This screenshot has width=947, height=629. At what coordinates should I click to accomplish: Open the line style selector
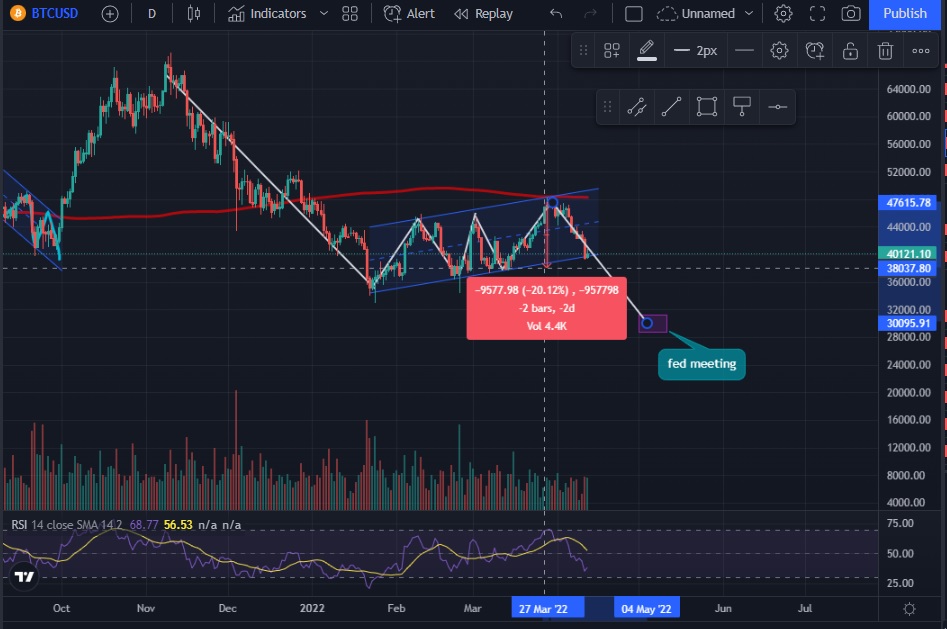tap(745, 51)
